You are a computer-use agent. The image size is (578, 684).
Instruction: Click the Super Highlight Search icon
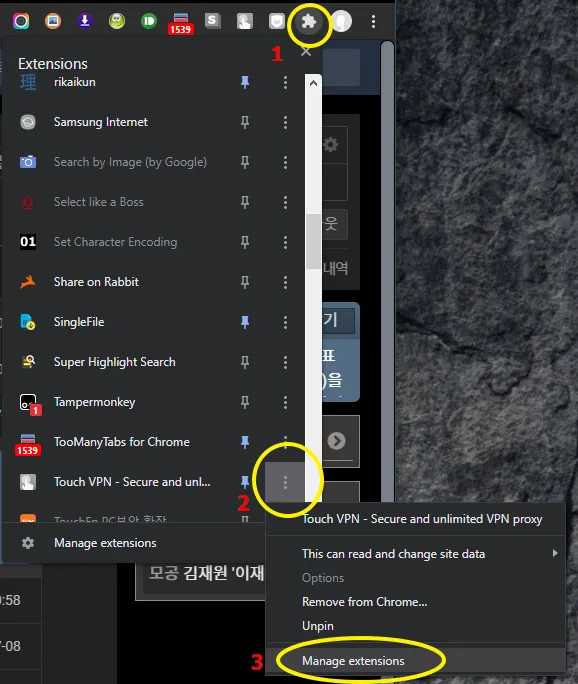point(28,362)
